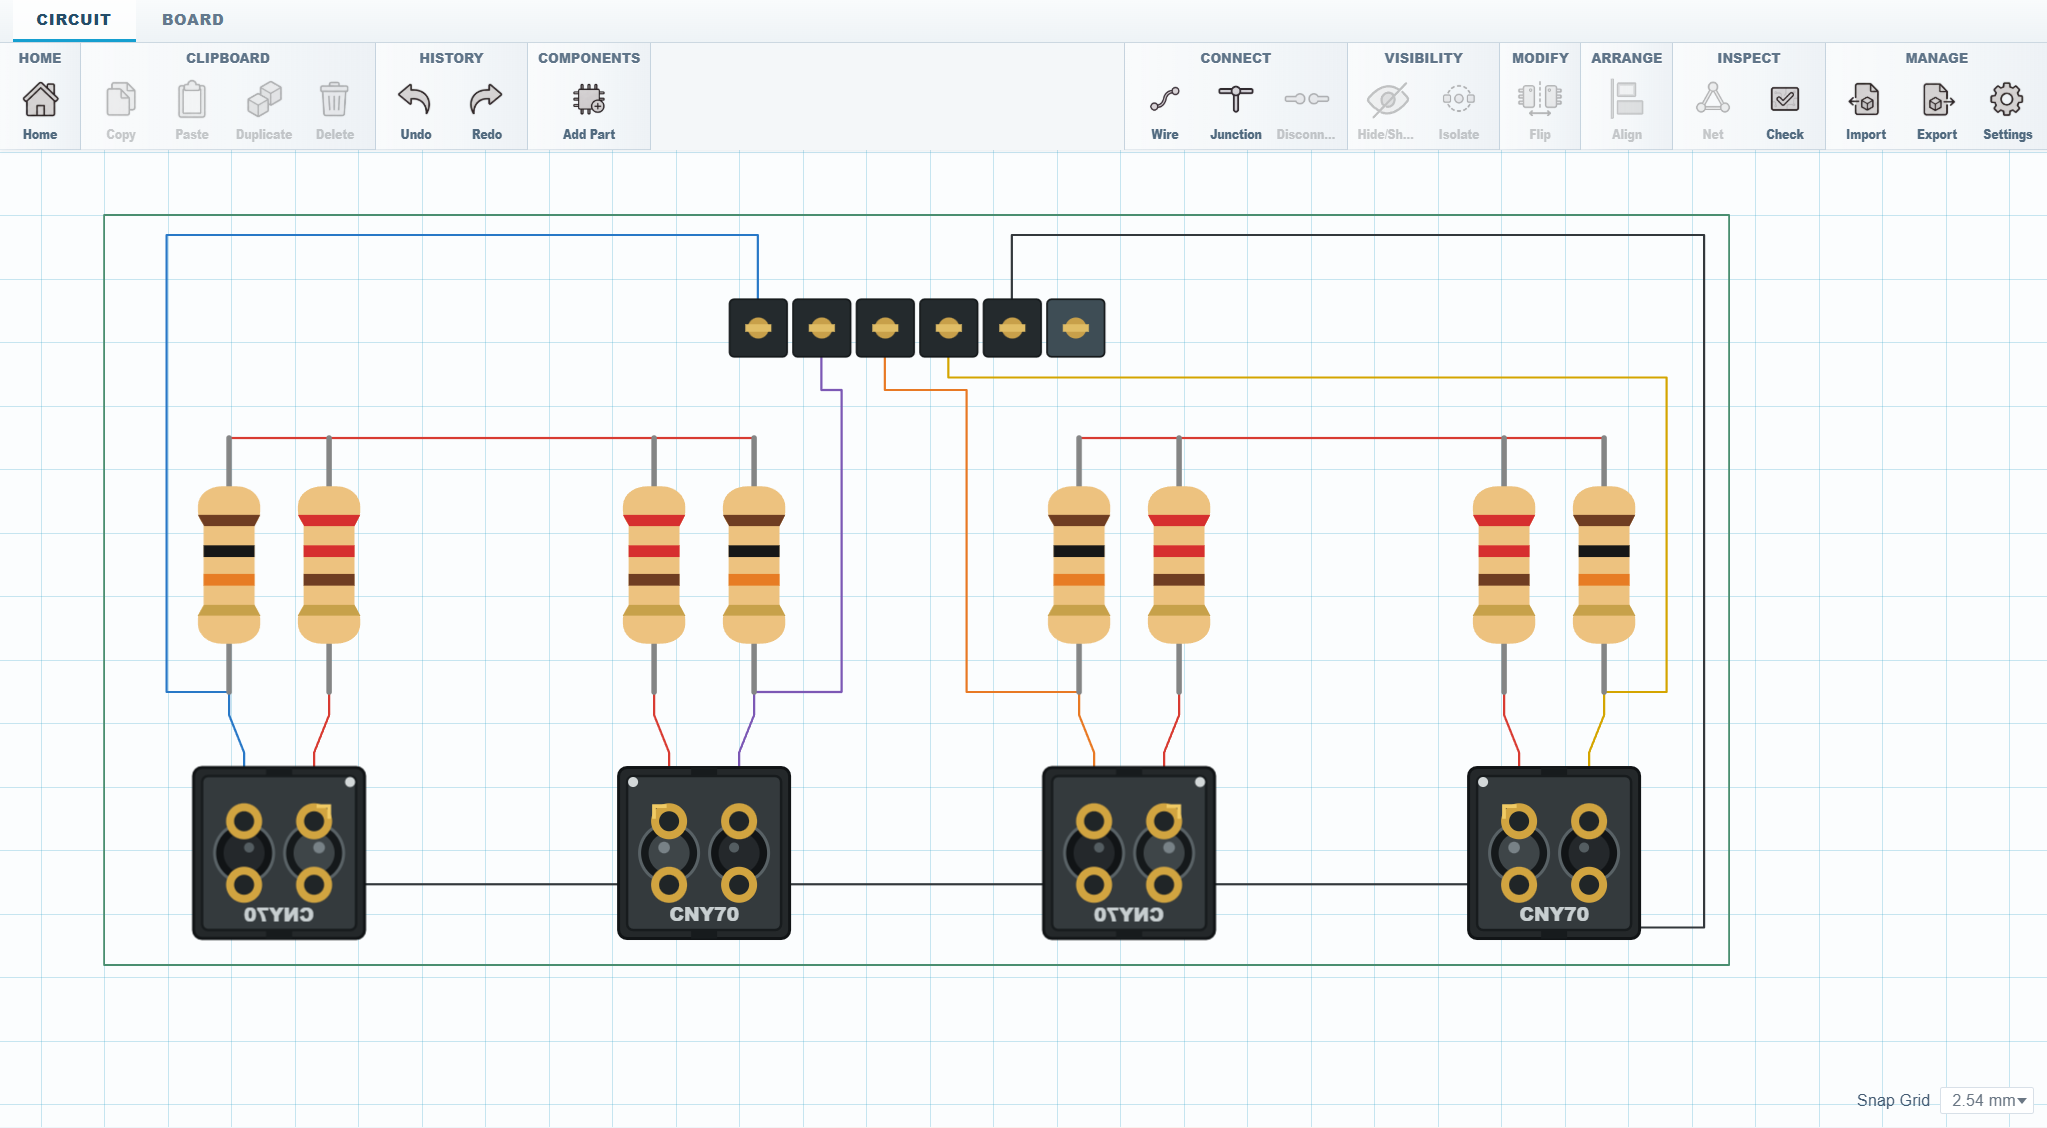Click the Import icon
The height and width of the screenshot is (1128, 2047).
(1865, 100)
